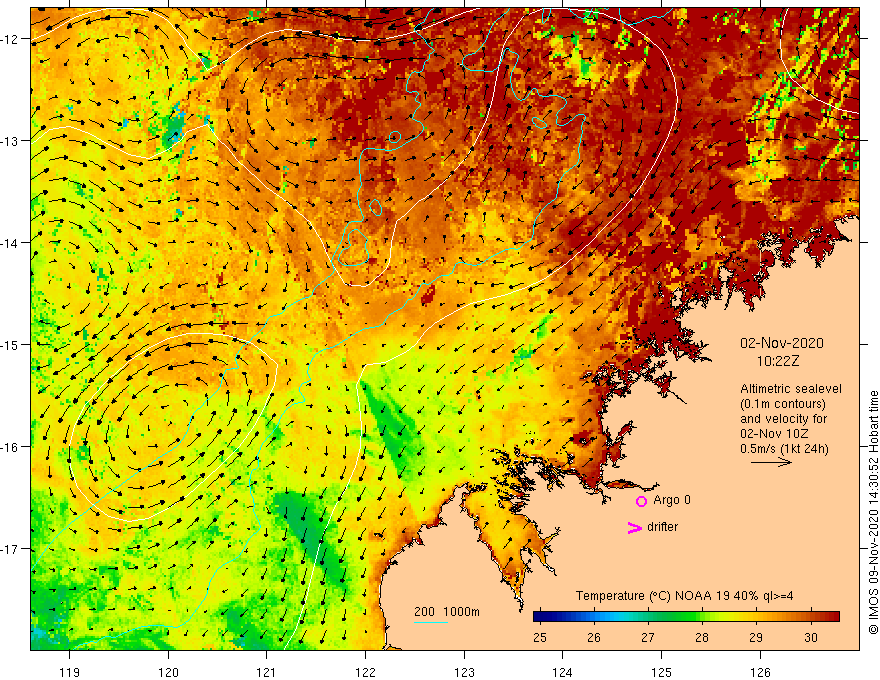Click longitude 119 axis label

click(x=70, y=672)
